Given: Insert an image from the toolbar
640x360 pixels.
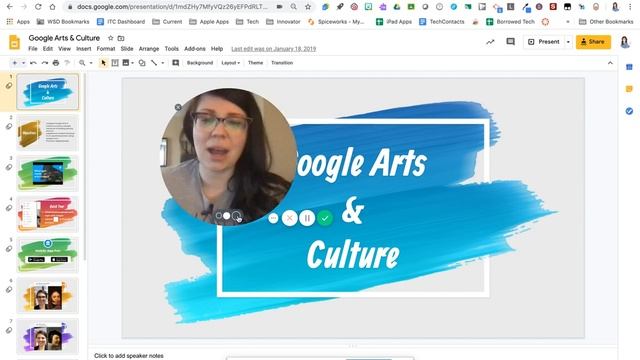Looking at the screenshot, I should point(126,63).
